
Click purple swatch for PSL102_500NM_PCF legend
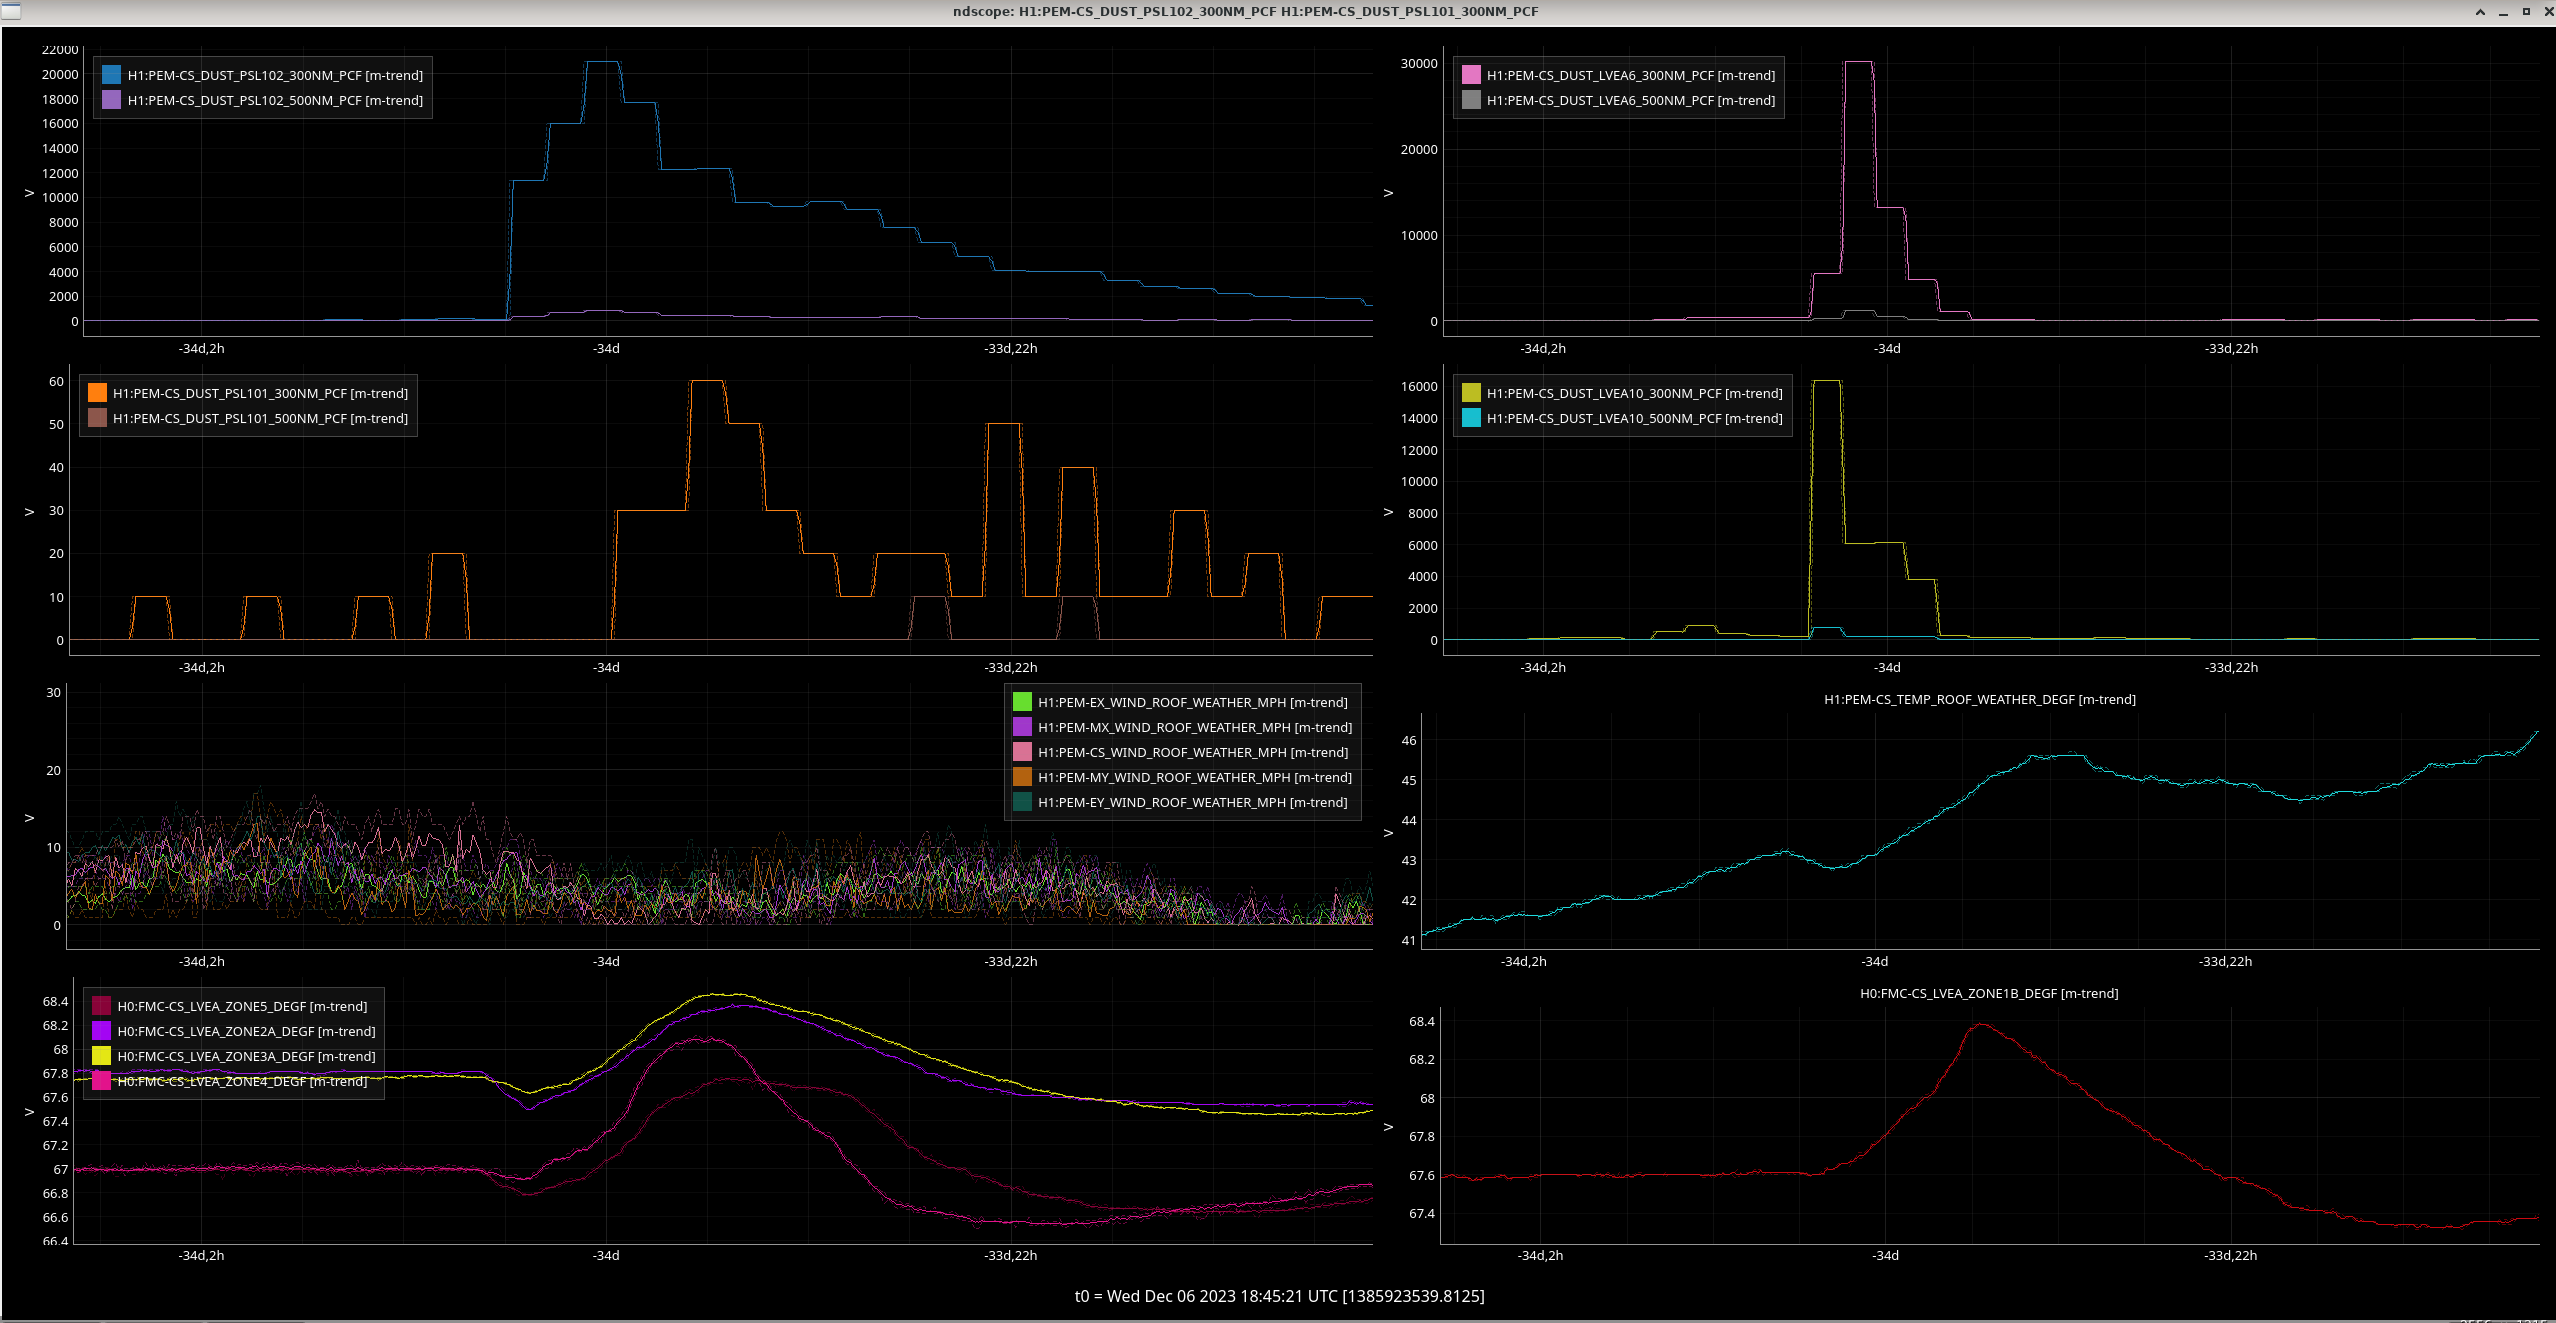(x=111, y=100)
